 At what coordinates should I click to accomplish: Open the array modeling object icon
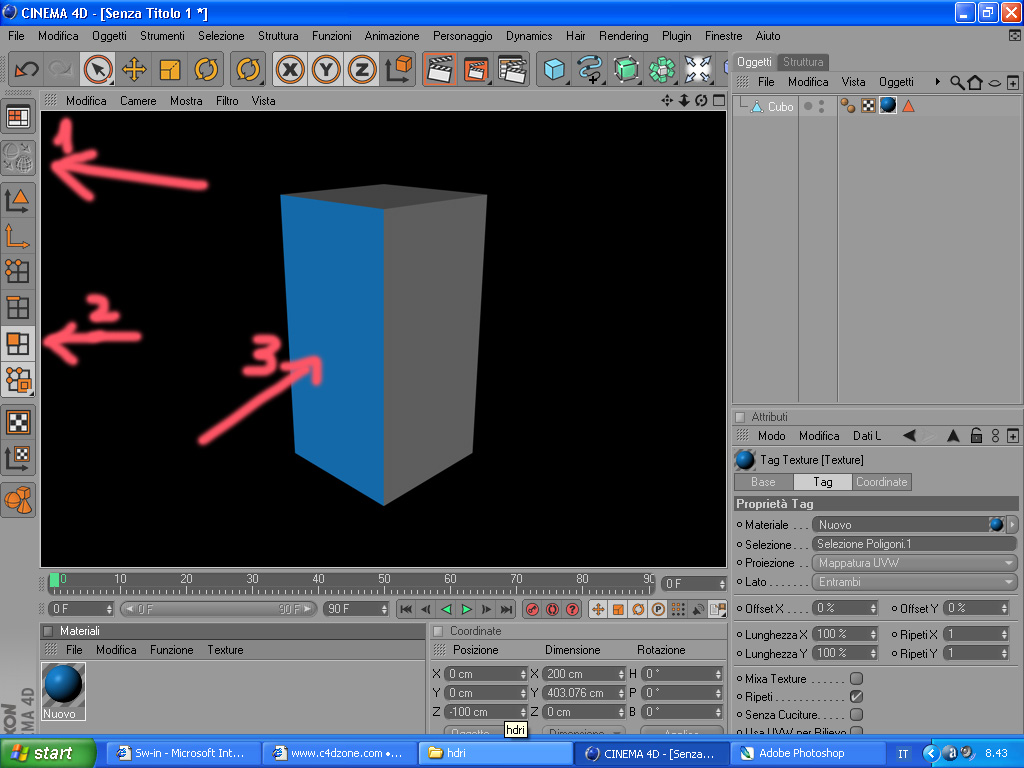662,69
